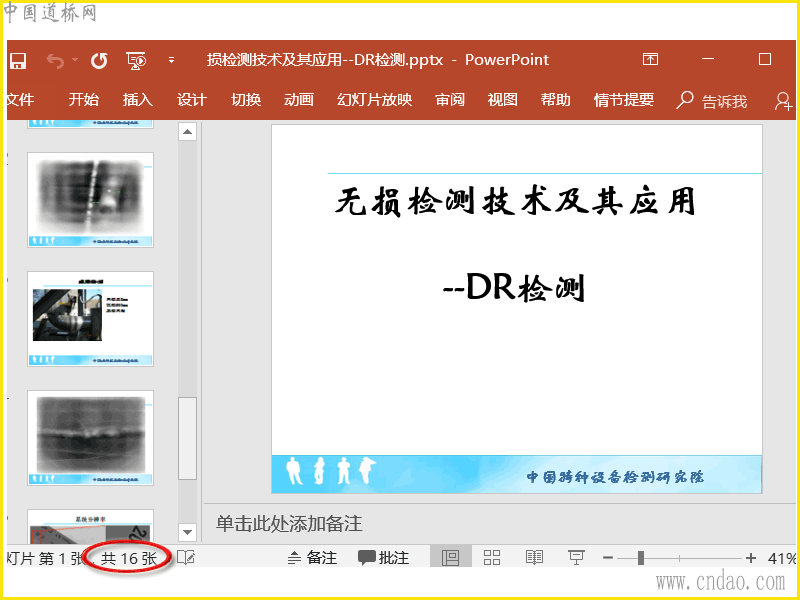Toggle the 批注 comments pane button
This screenshot has height=600, width=800.
[384, 558]
